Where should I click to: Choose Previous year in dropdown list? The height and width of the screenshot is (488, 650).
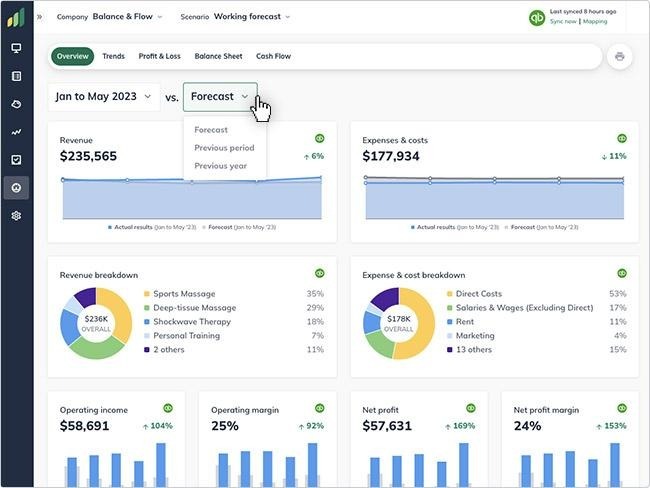tap(221, 166)
